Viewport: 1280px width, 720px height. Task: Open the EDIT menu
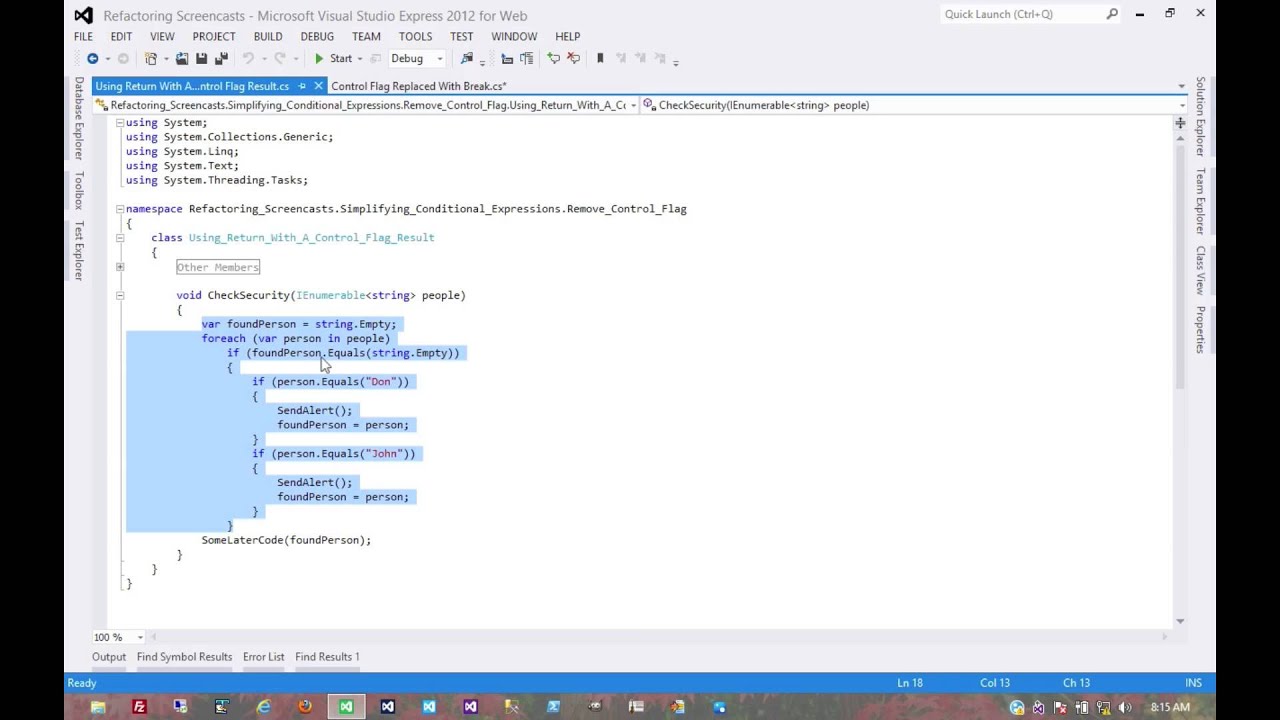click(121, 36)
